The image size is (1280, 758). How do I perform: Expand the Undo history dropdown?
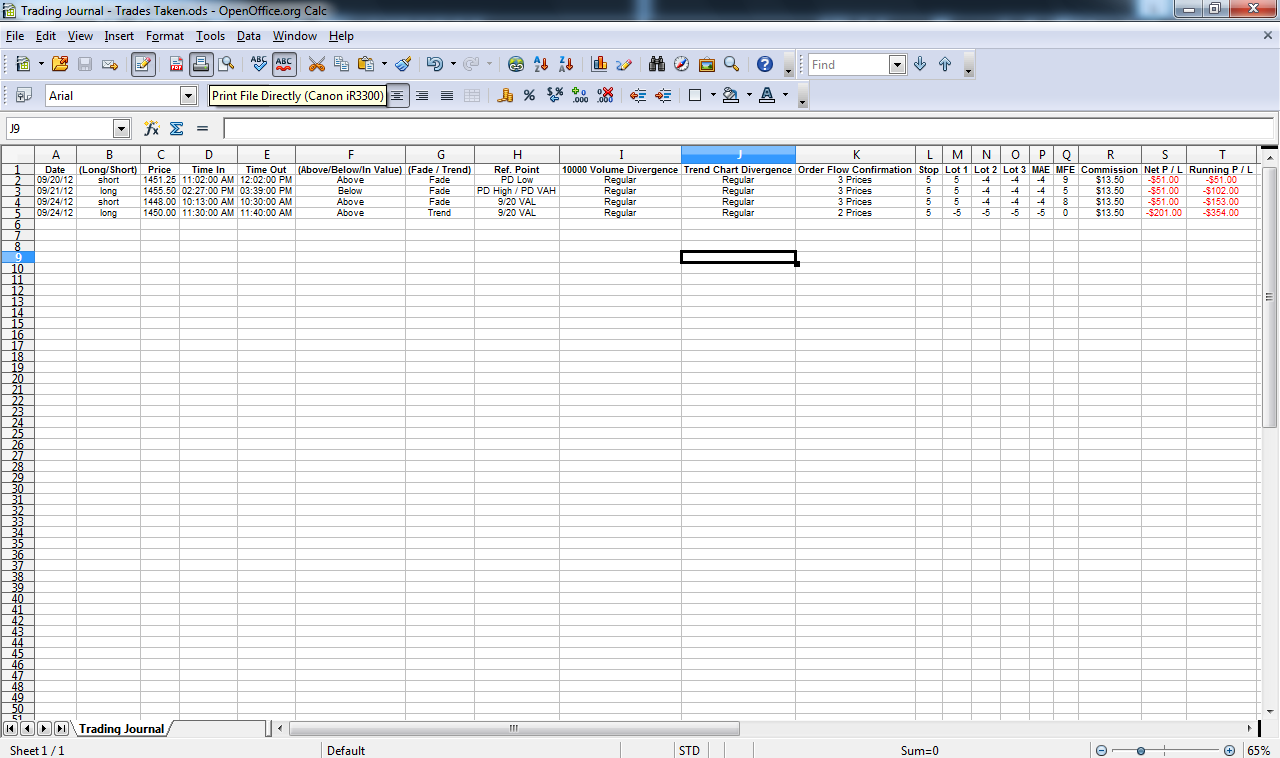(x=453, y=64)
